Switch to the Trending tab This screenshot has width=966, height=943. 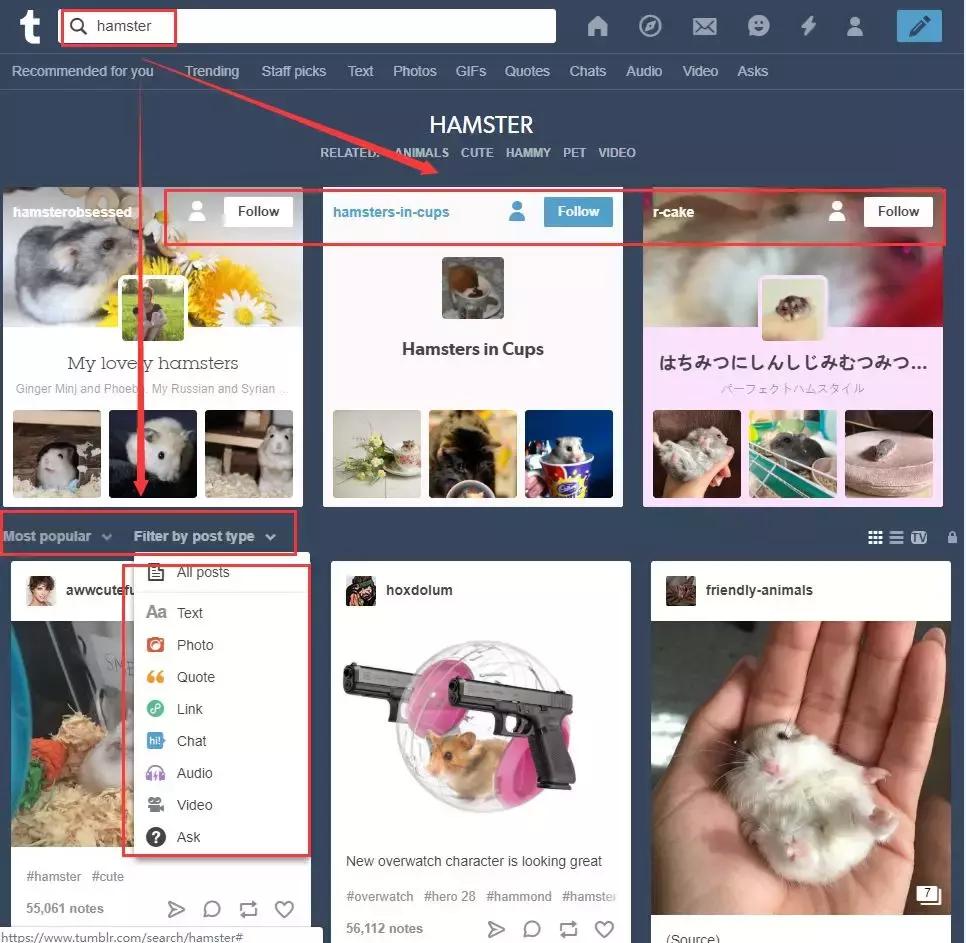pyautogui.click(x=211, y=71)
